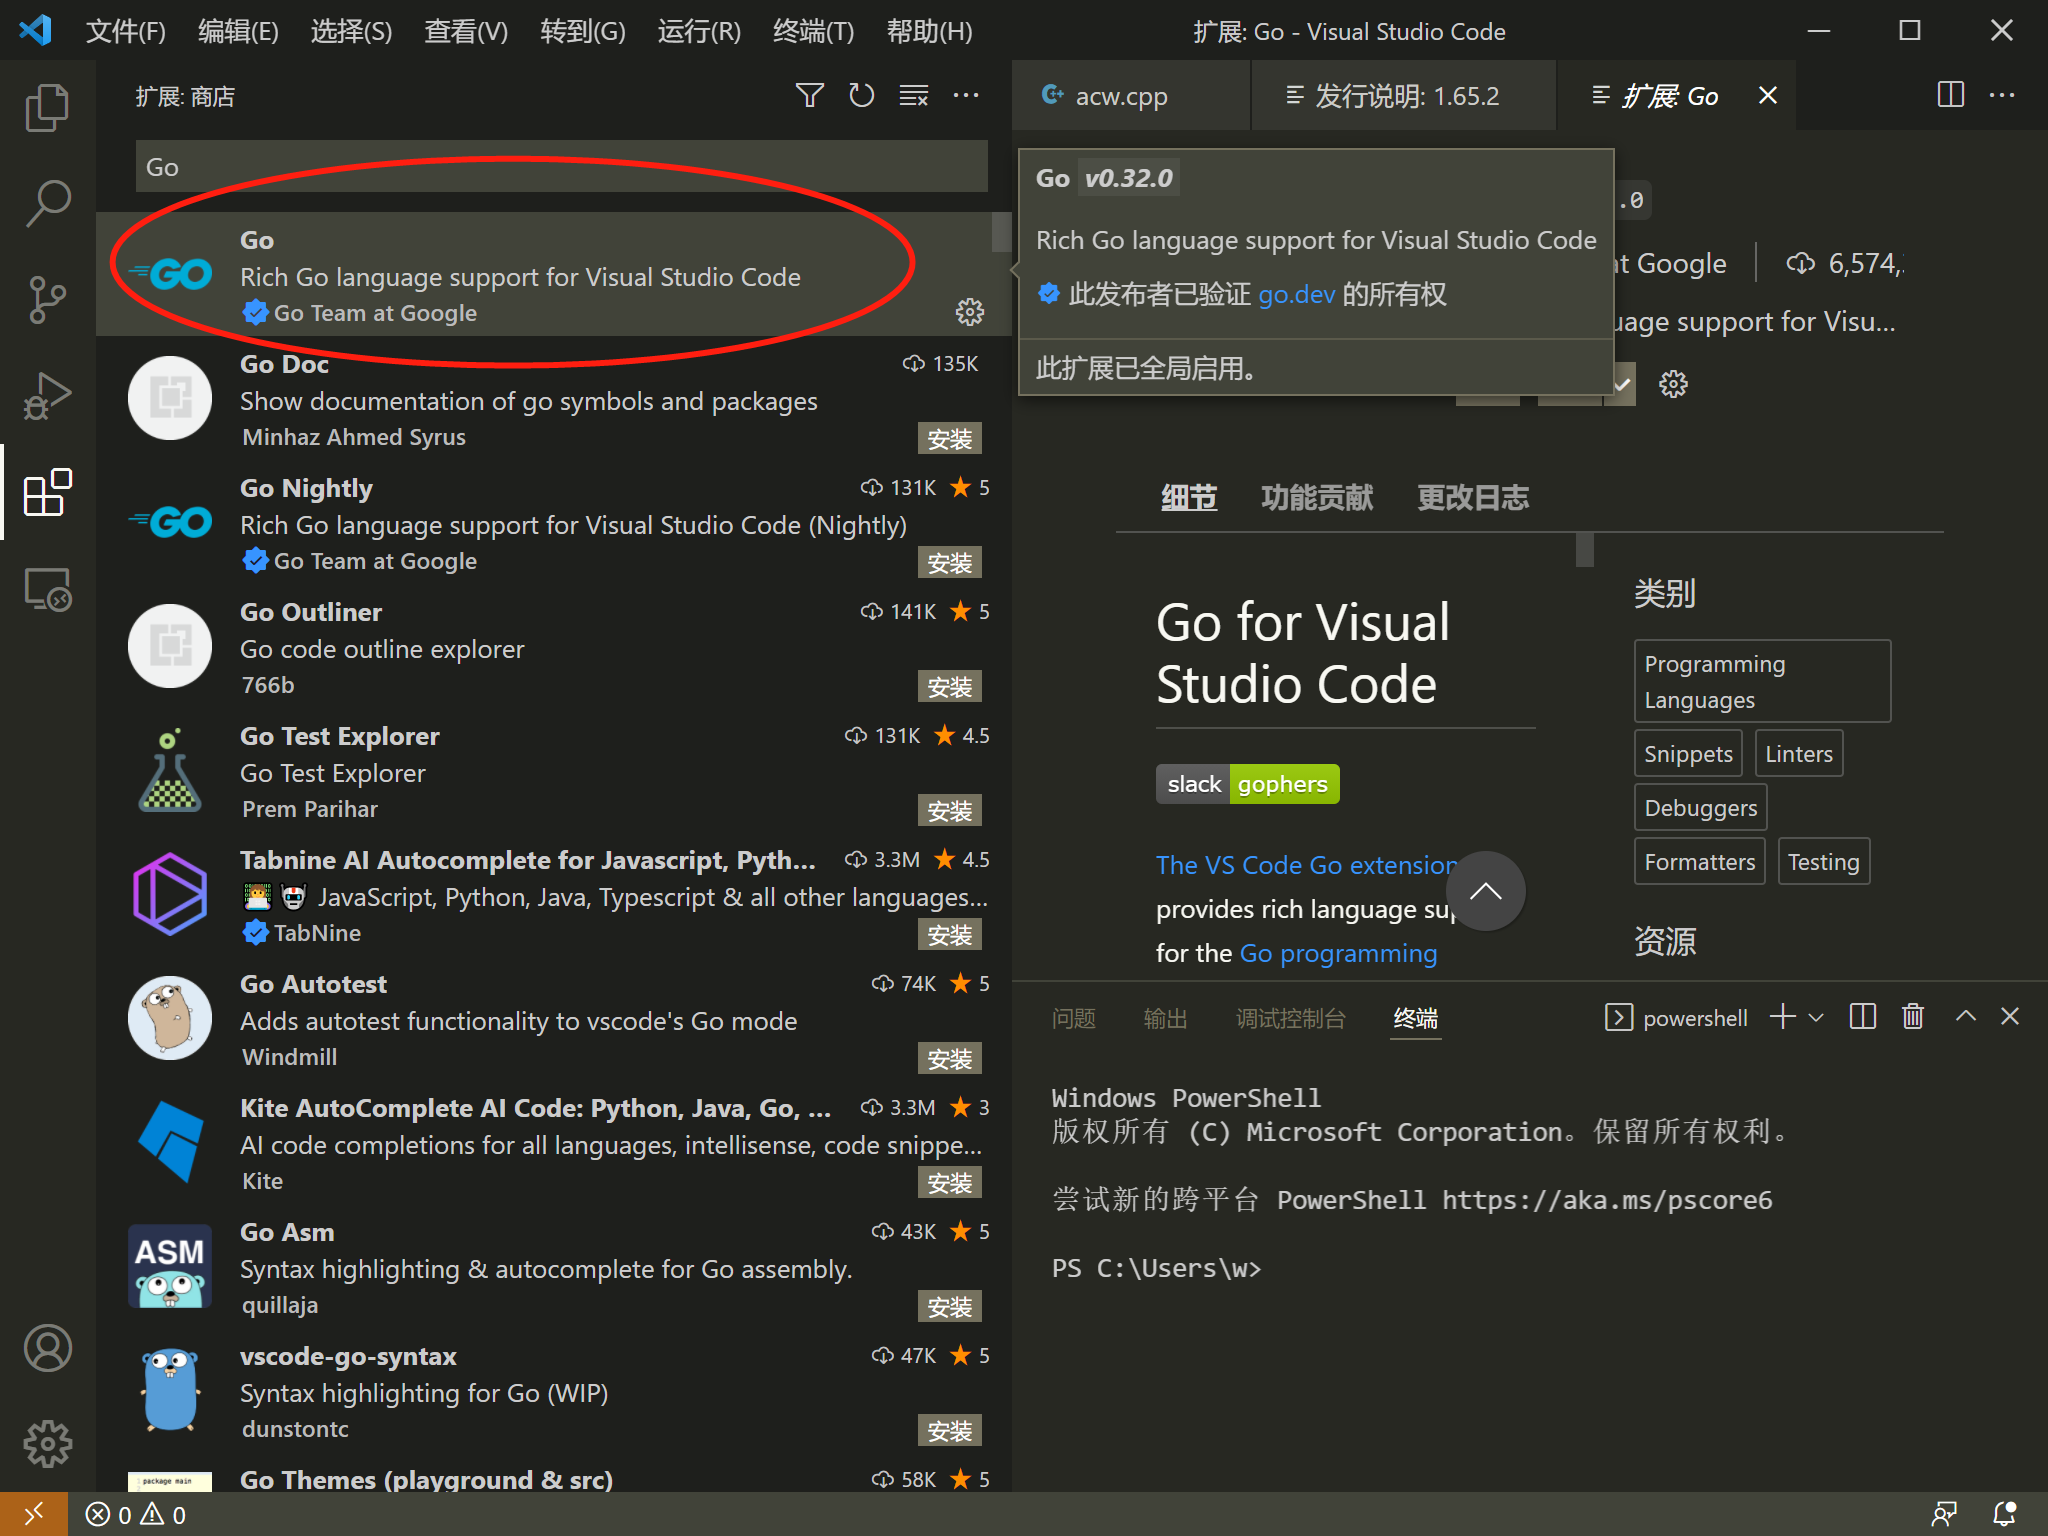This screenshot has height=1536, width=2048.
Task: Open the Search view in activity bar
Action: (x=47, y=204)
